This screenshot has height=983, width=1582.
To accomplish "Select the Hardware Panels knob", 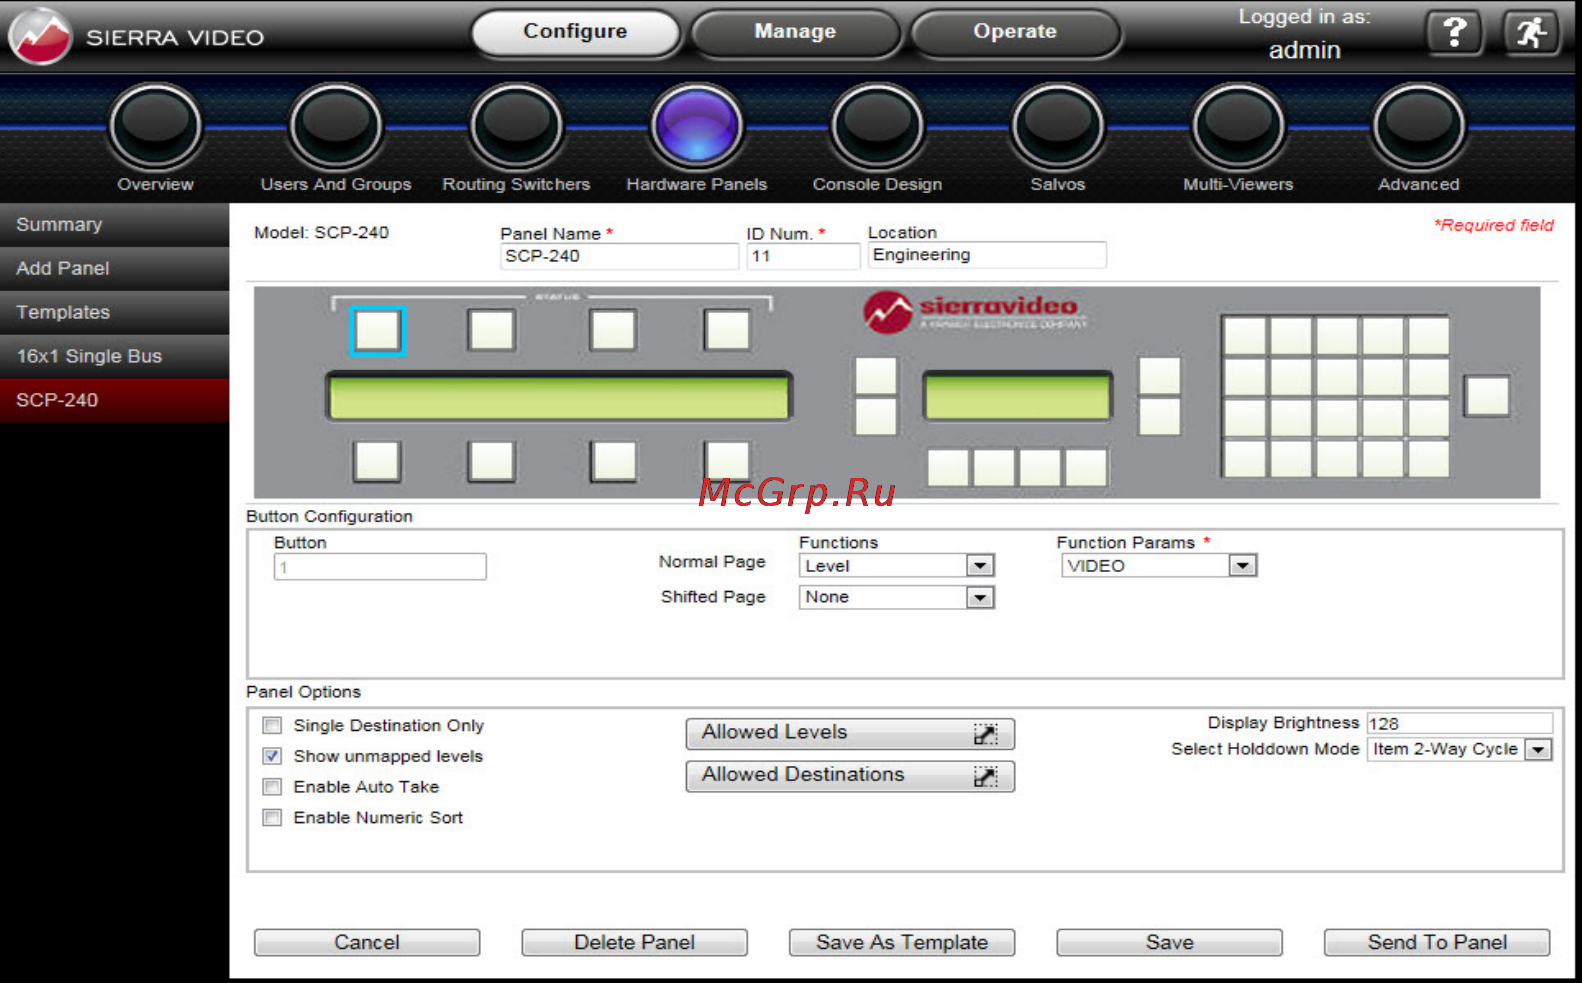I will pos(697,127).
